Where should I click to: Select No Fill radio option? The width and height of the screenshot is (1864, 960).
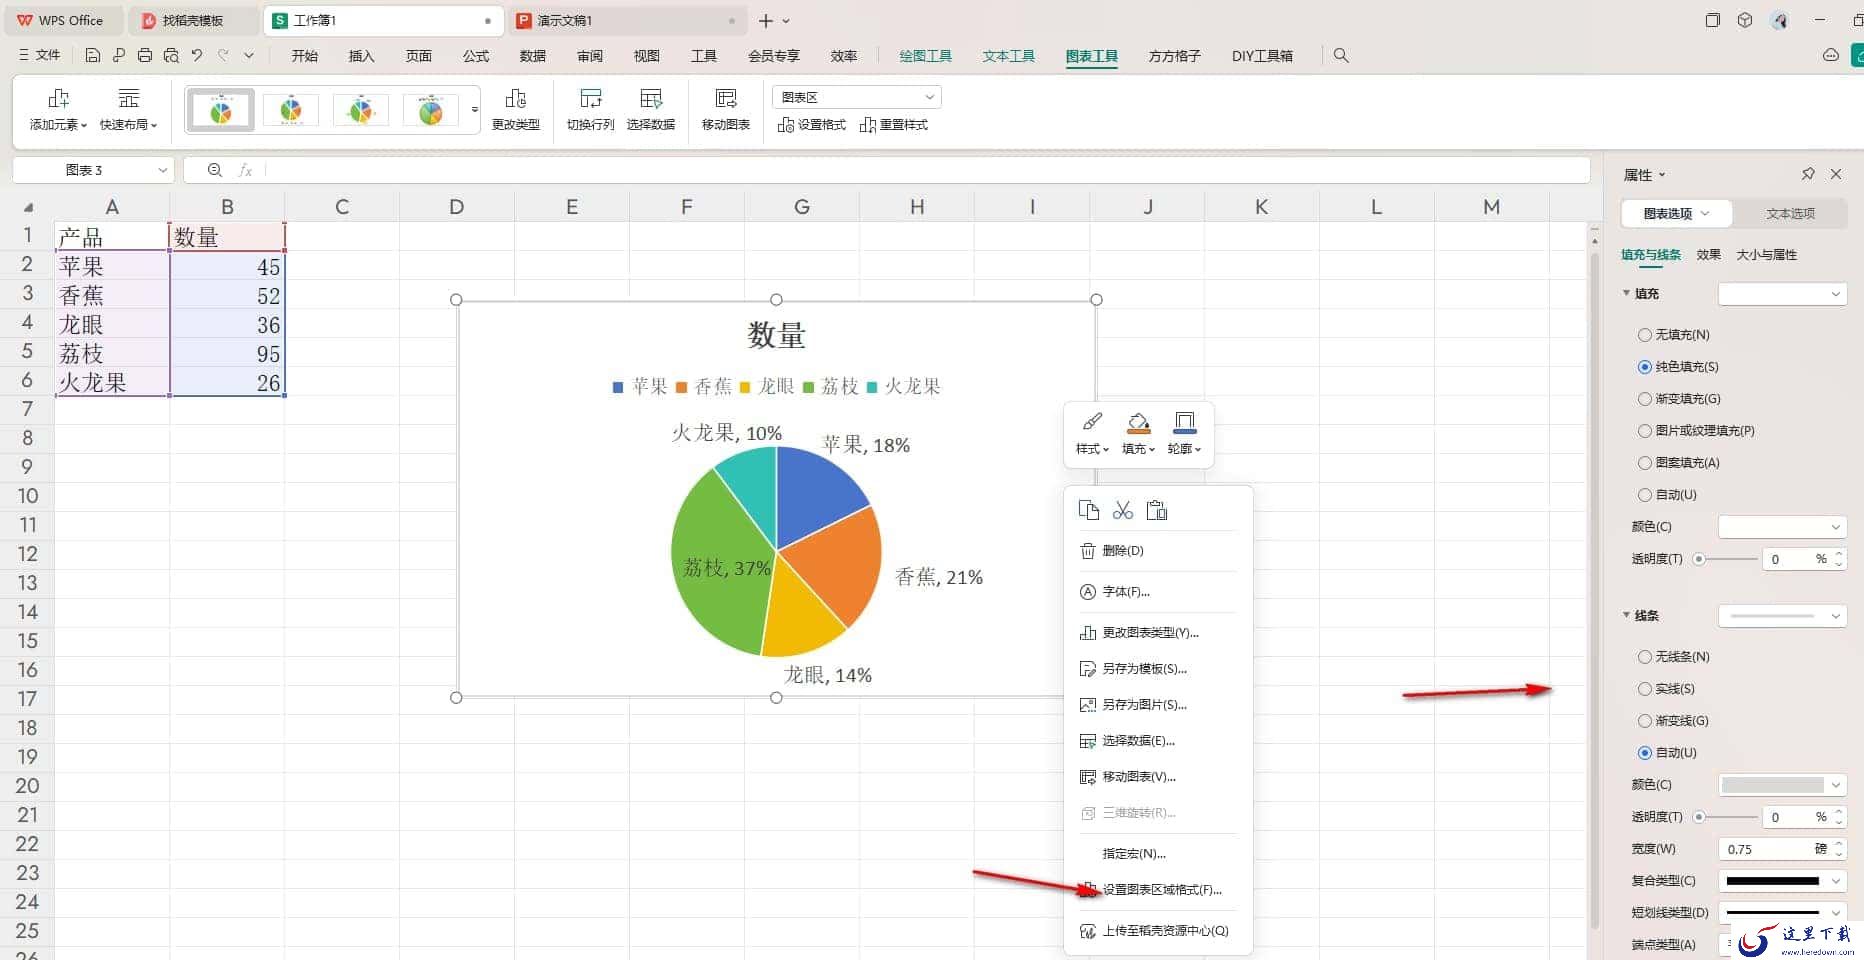click(1645, 335)
